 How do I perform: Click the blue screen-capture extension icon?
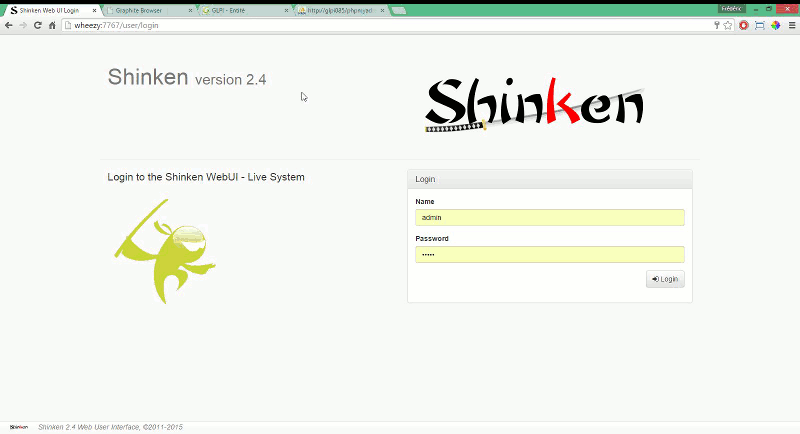coord(760,25)
